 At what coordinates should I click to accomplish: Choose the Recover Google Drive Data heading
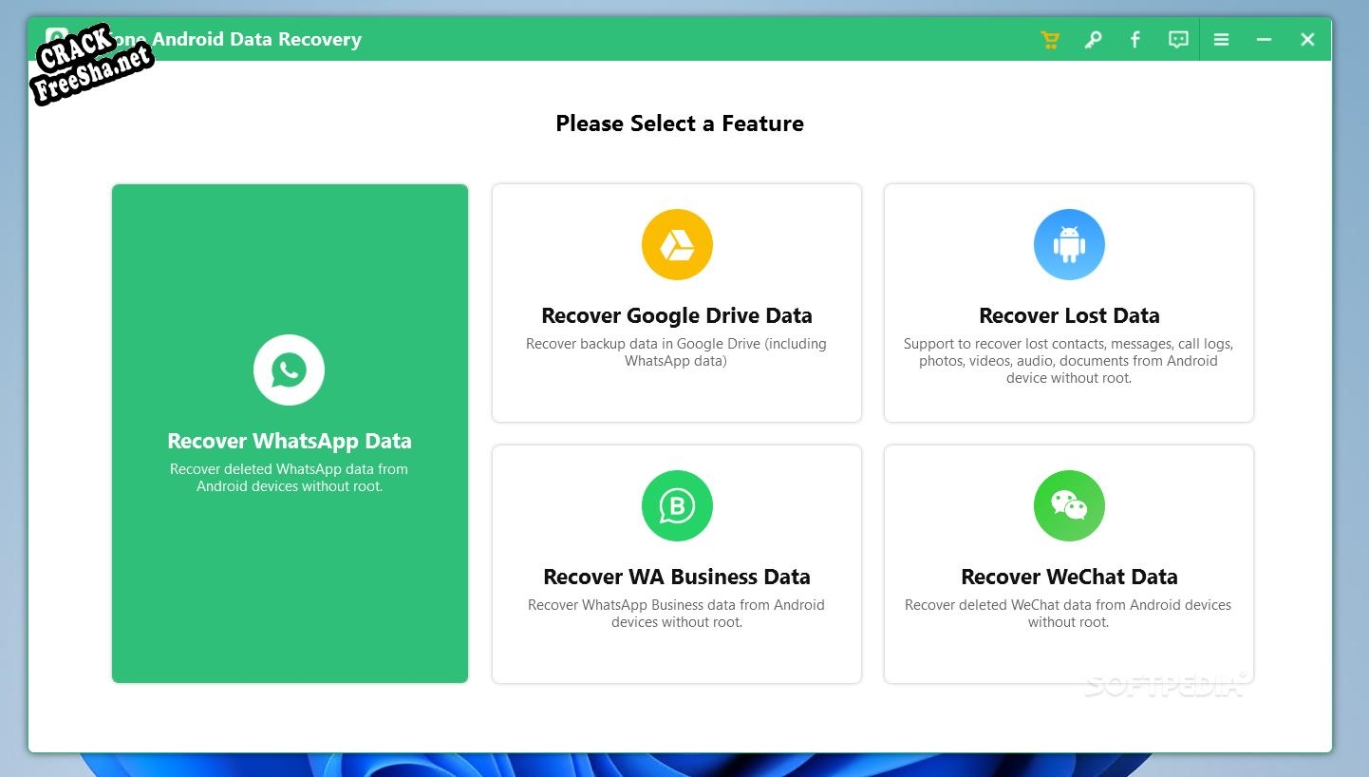pyautogui.click(x=677, y=316)
